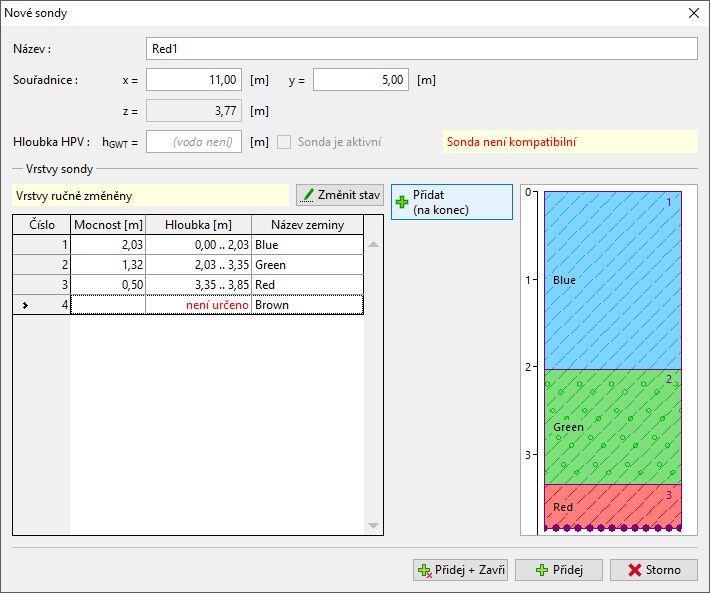Viewport: 710px width, 593px height.
Task: Click the thickness cell 0,50
Action: coord(108,285)
